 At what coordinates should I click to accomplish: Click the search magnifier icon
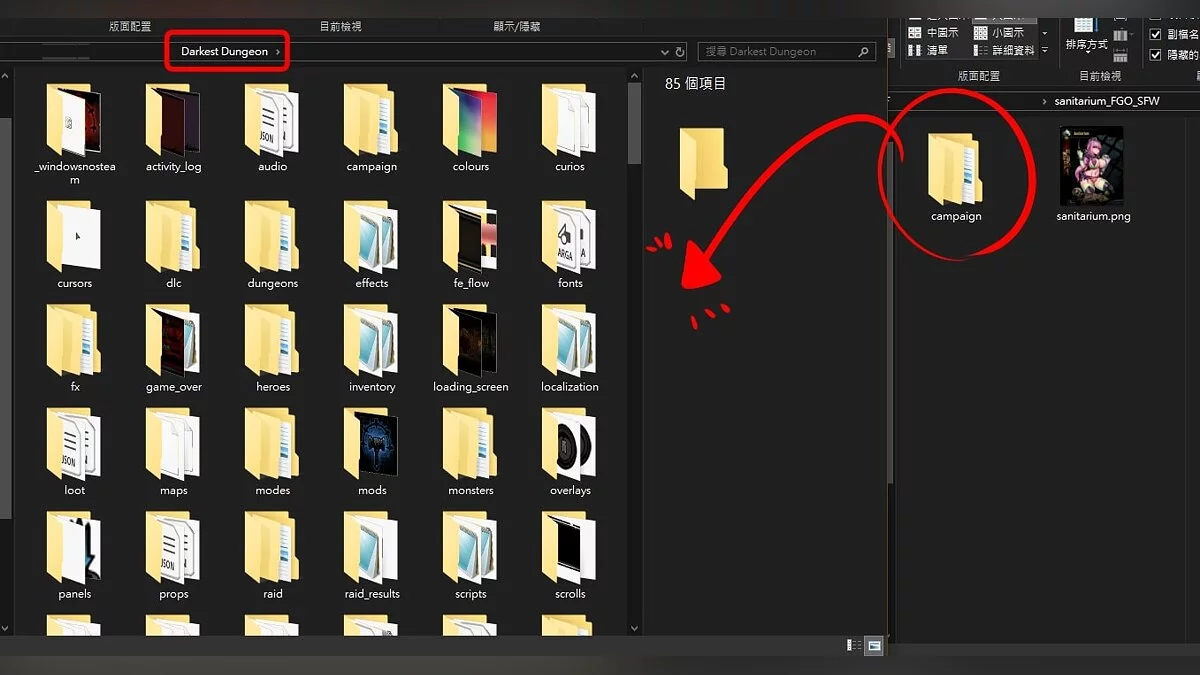coord(864,52)
